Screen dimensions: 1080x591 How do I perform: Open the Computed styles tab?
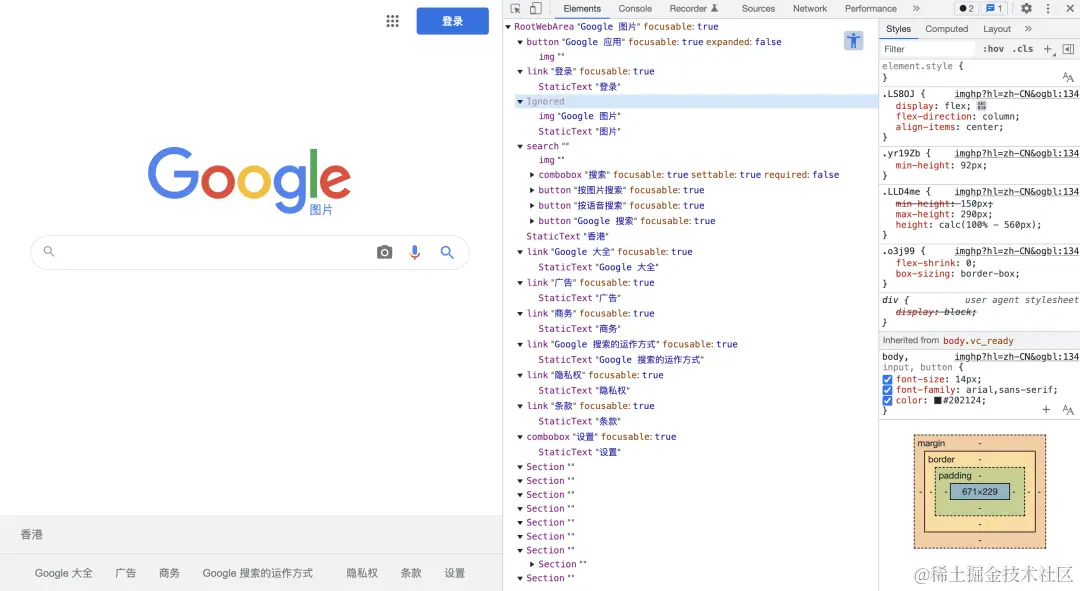[x=946, y=29]
